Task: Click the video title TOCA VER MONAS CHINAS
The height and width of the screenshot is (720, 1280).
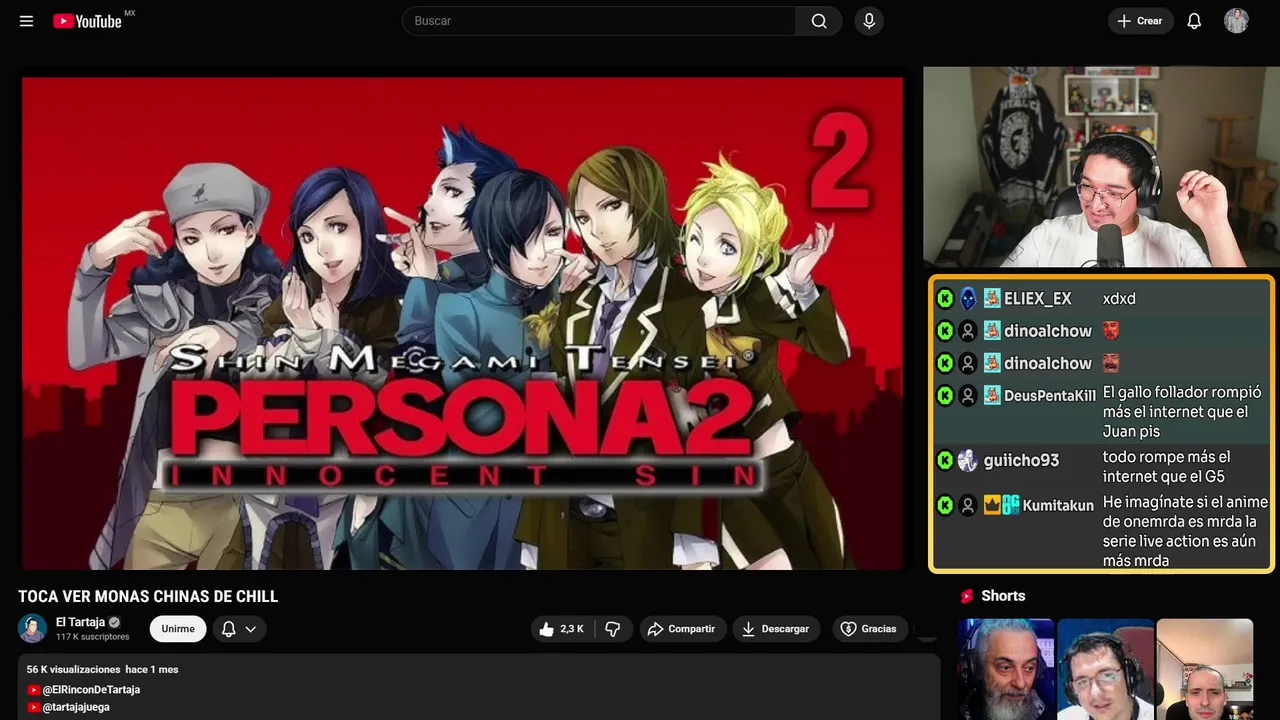Action: tap(148, 597)
